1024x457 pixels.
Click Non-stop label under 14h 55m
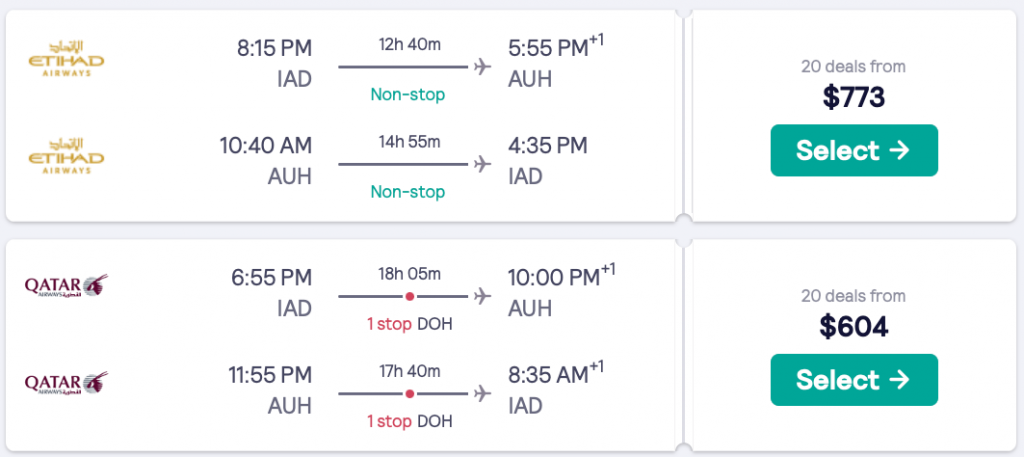408,191
